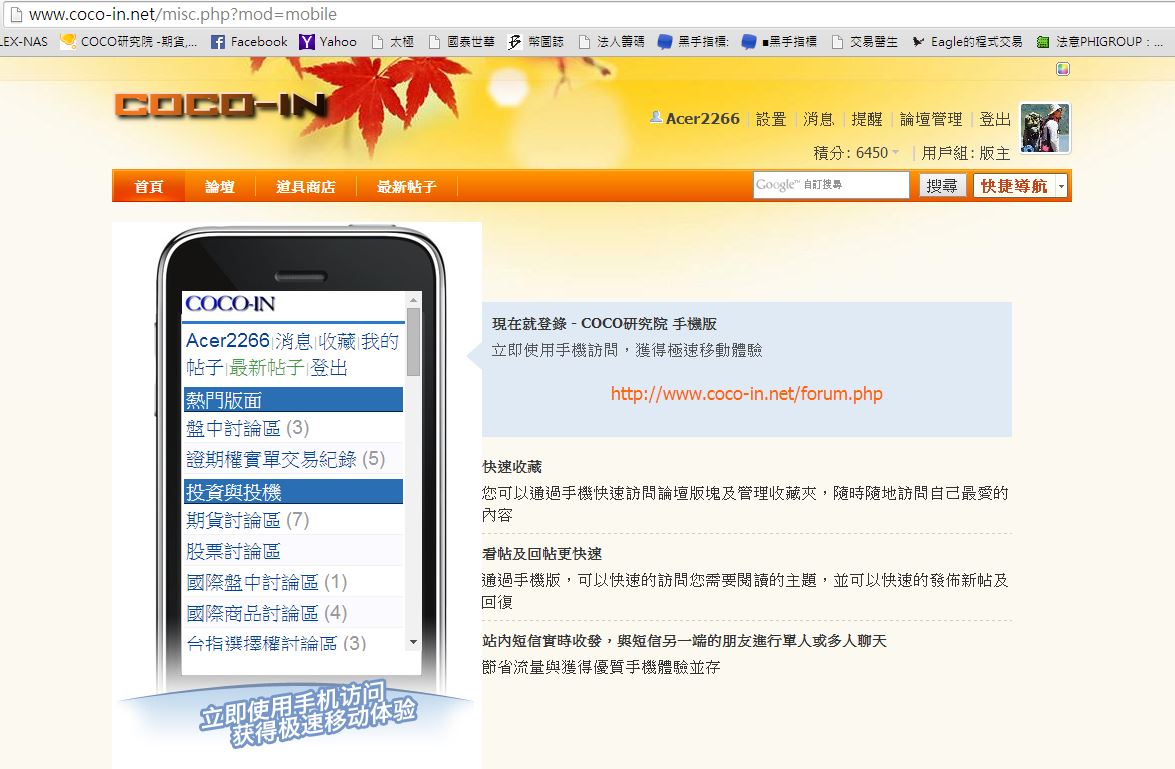1175x769 pixels.
Task: Go to 首頁 home tab
Action: click(148, 187)
